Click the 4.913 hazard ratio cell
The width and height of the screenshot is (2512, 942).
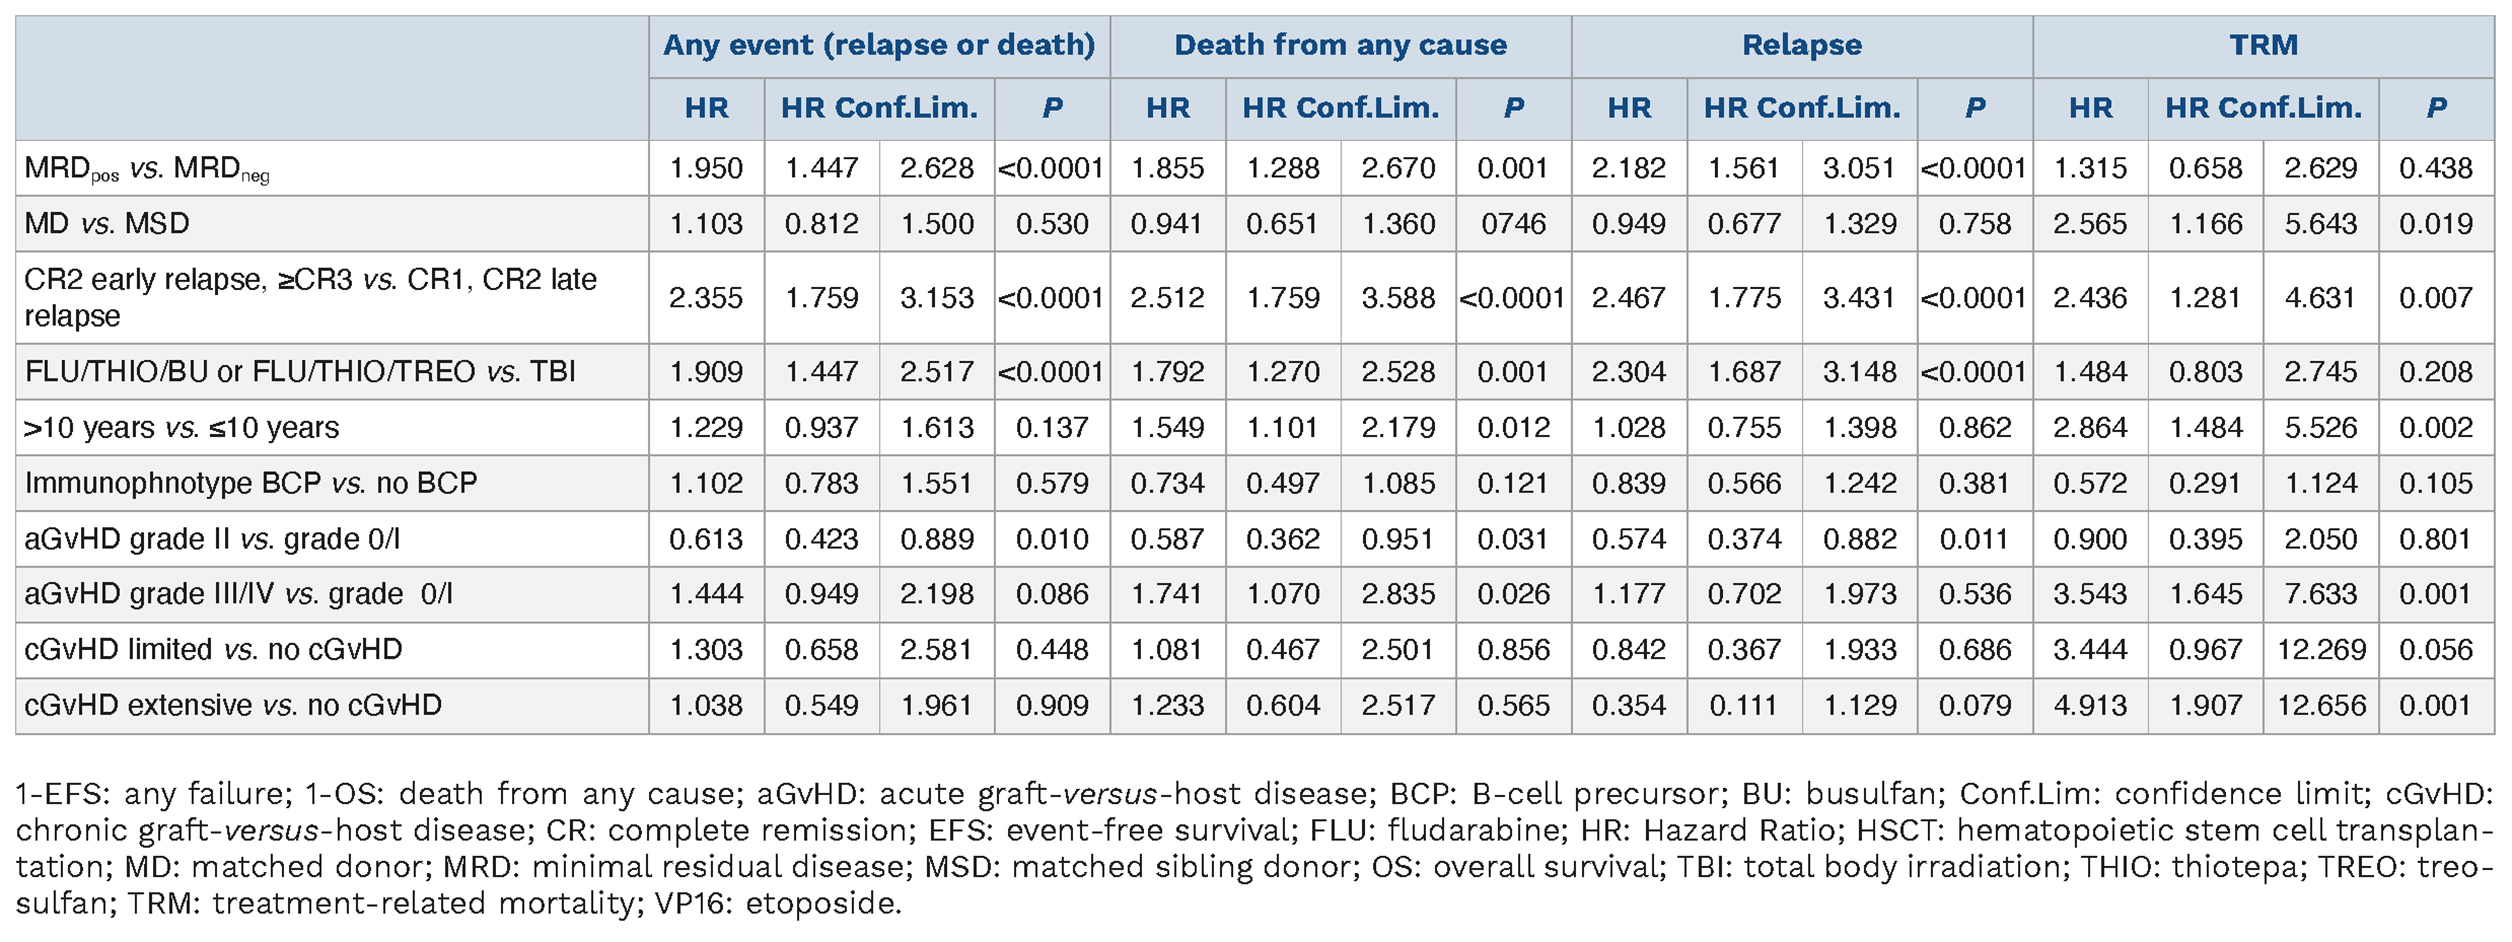2090,705
